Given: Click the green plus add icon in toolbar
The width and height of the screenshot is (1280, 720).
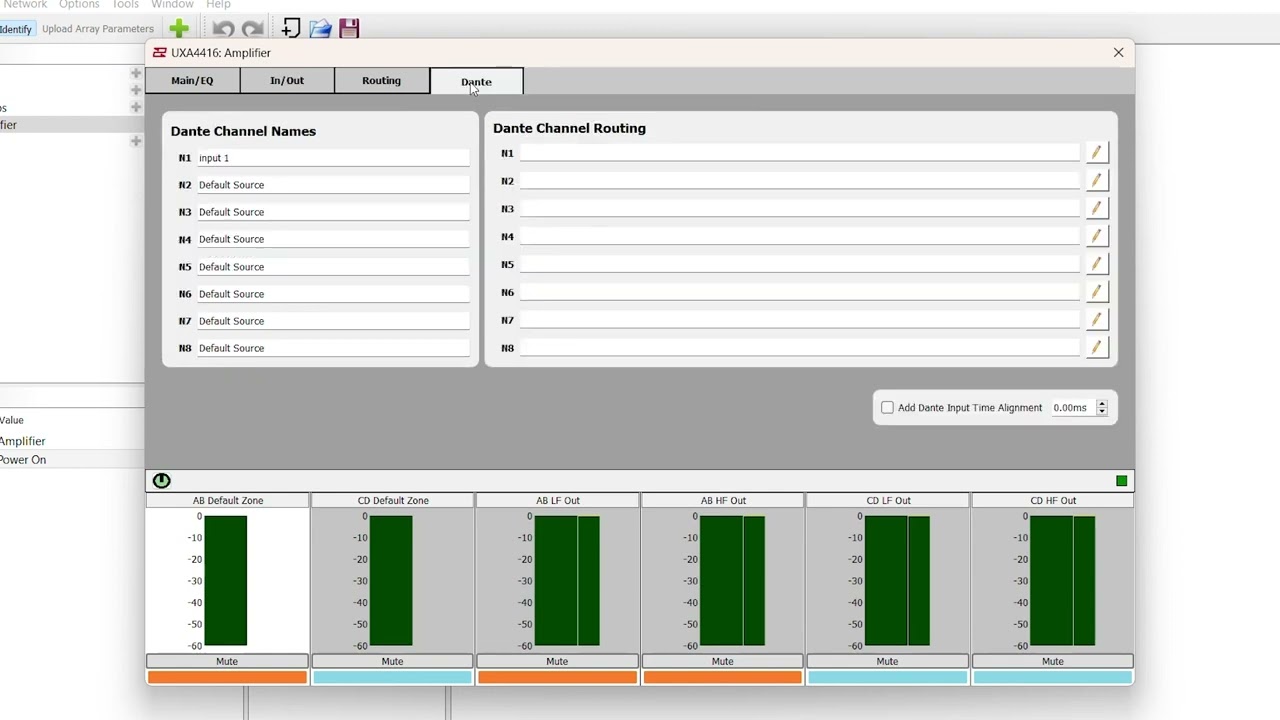Looking at the screenshot, I should (x=179, y=28).
